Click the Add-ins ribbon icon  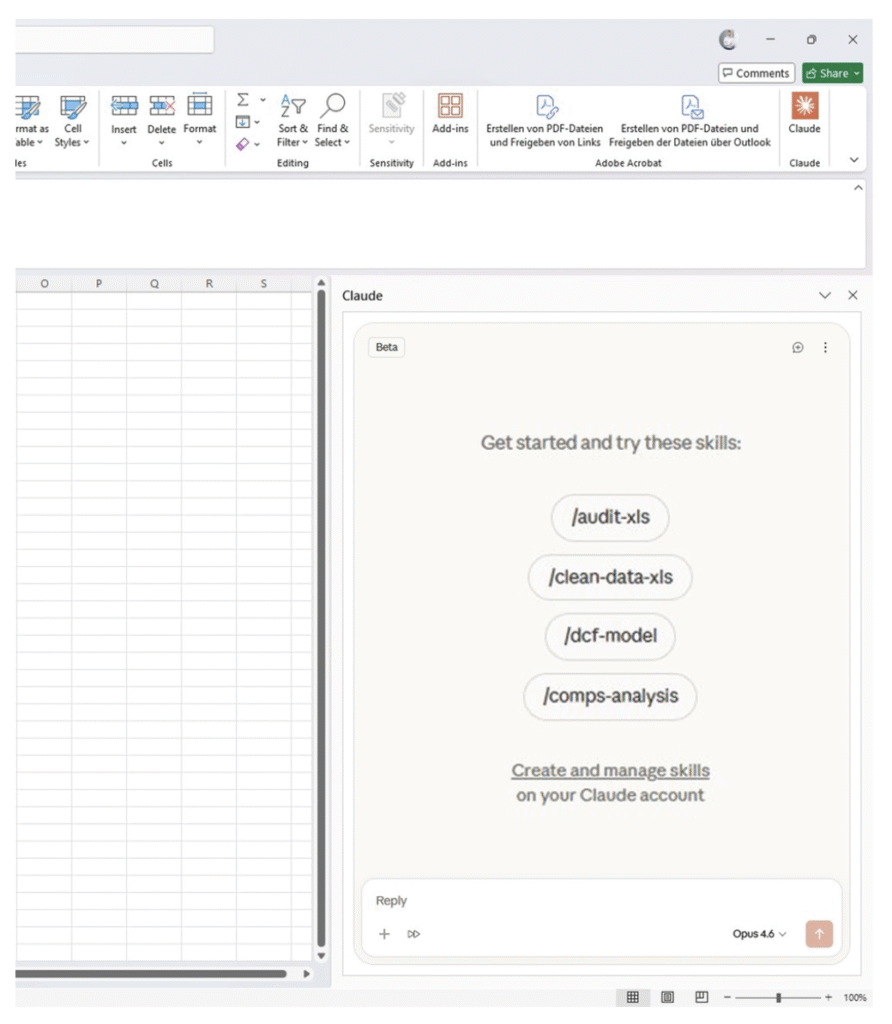click(x=450, y=114)
